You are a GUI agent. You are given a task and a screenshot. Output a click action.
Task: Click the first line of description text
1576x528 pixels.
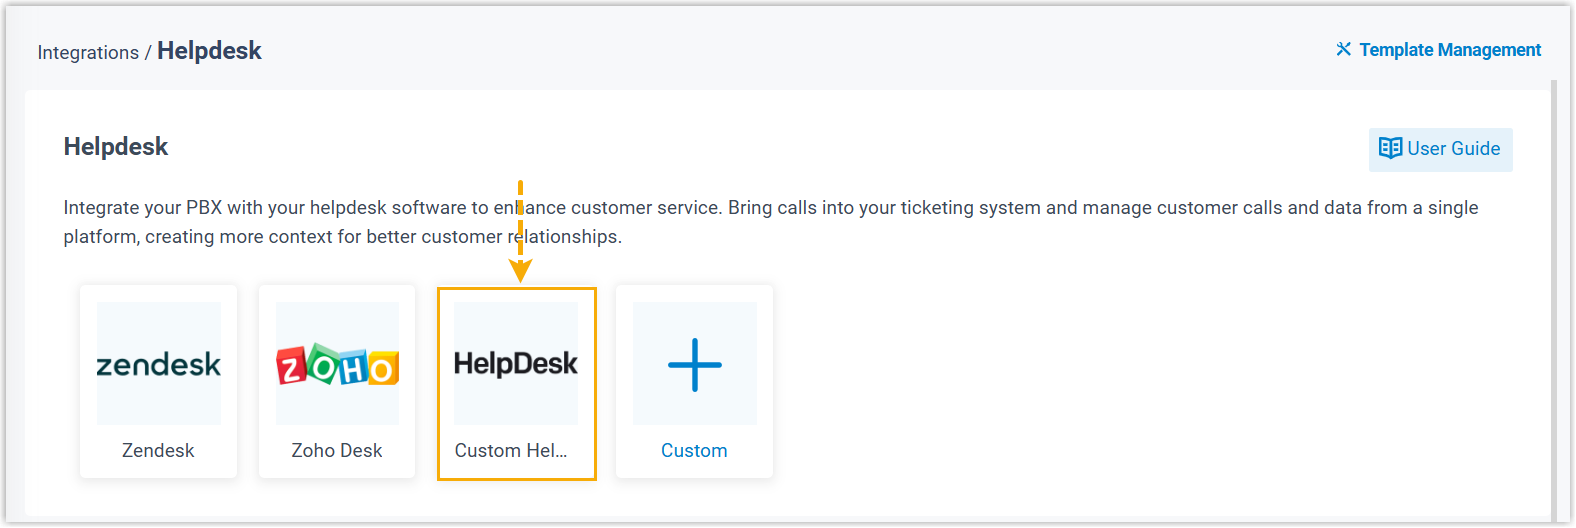click(770, 208)
